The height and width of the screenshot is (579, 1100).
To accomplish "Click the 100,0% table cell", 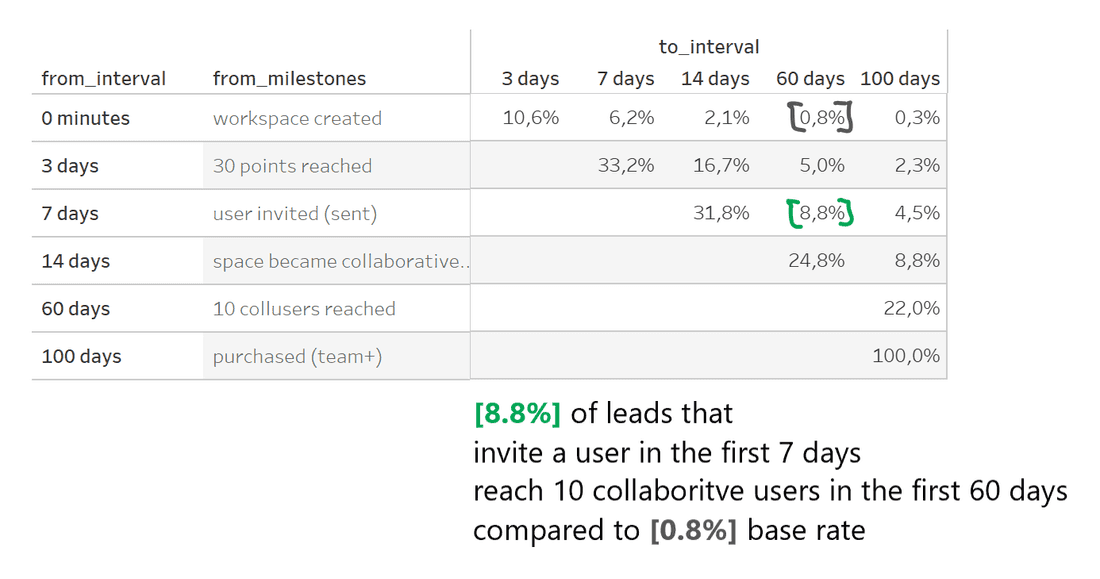I will 906,357.
